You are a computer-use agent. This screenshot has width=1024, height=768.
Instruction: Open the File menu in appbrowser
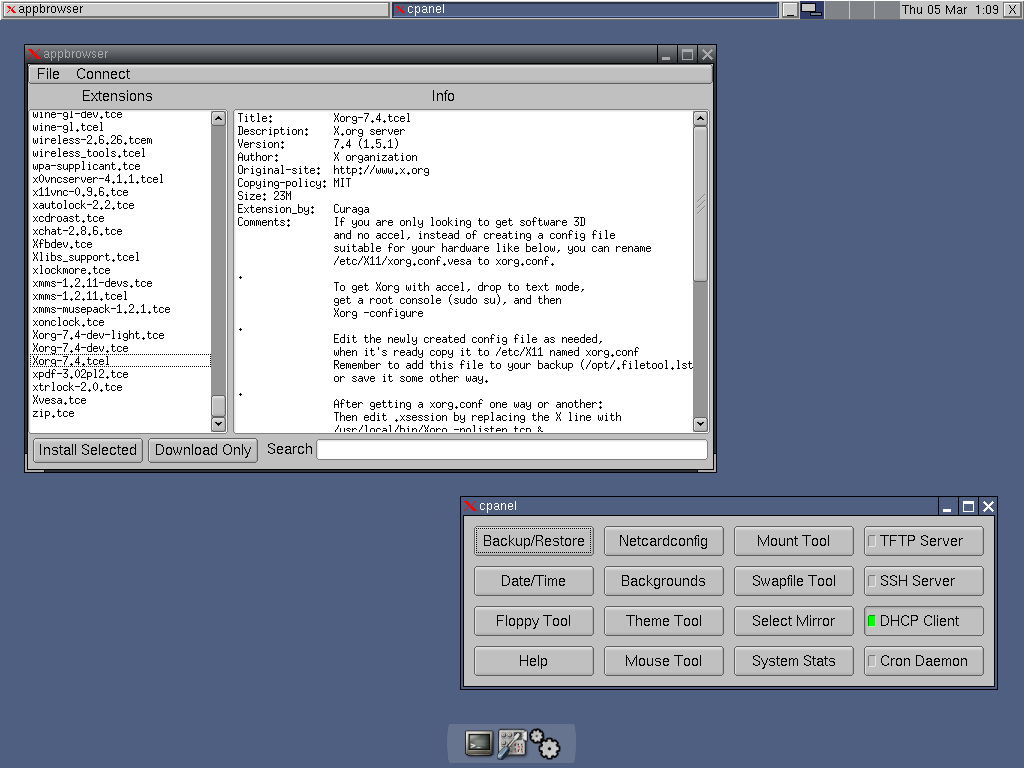[x=48, y=74]
